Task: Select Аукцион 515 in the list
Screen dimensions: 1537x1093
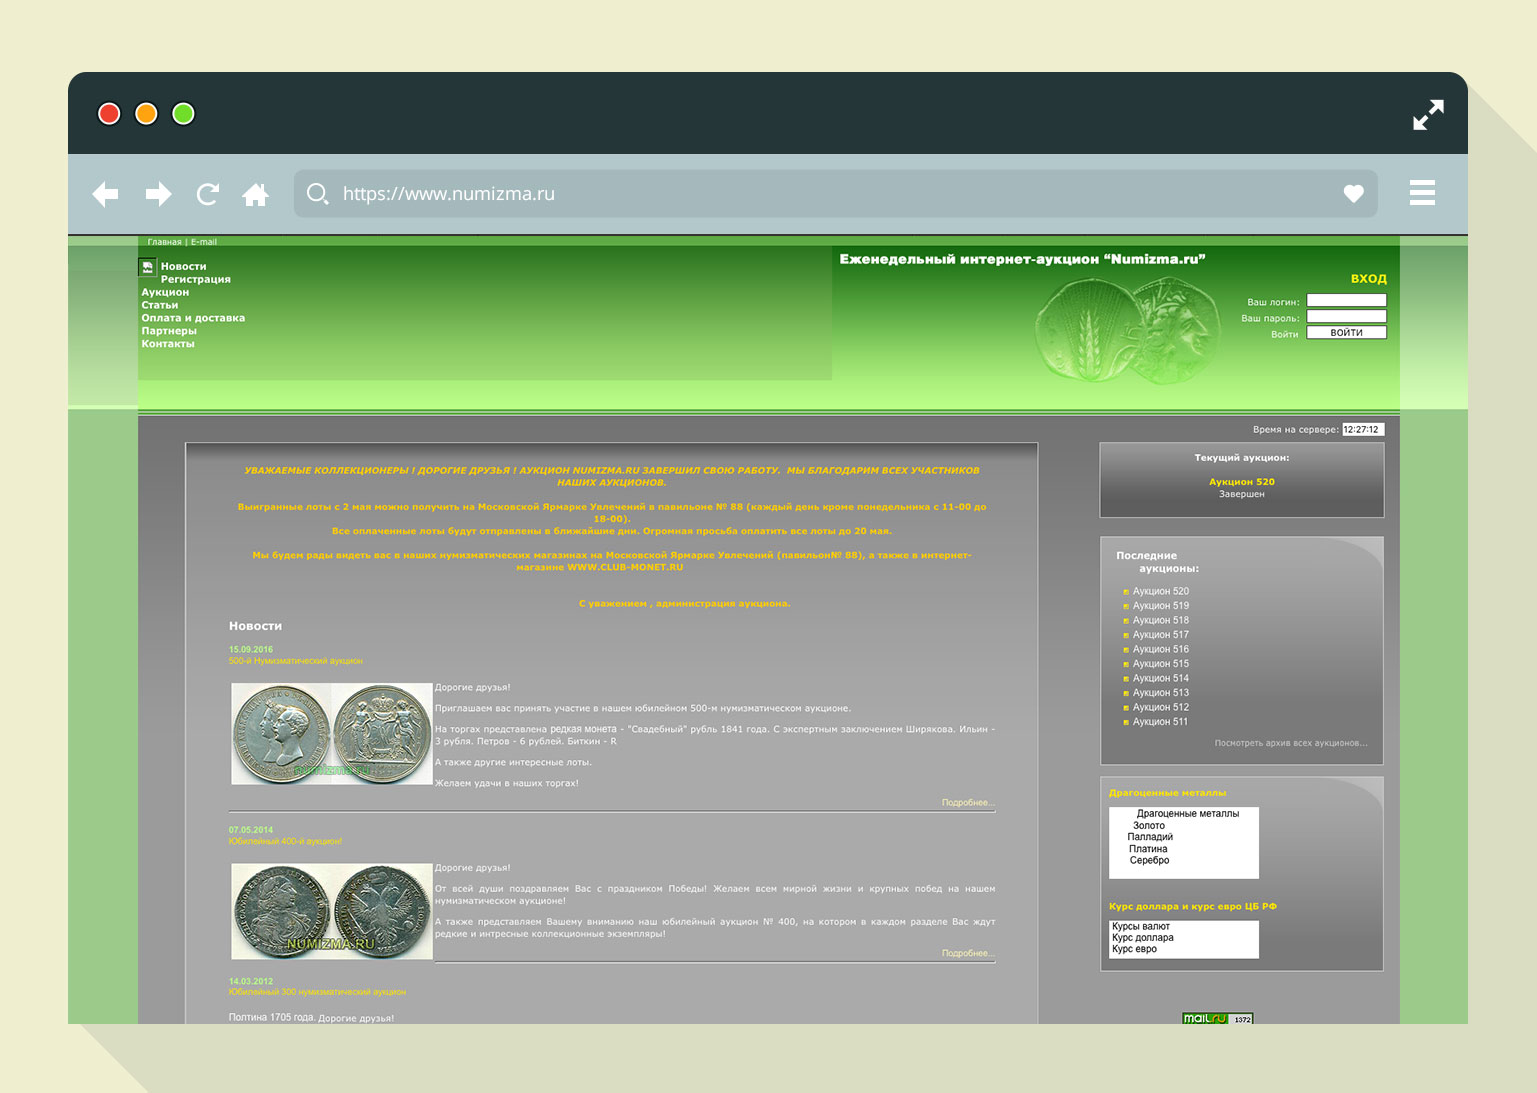Action: coord(1161,664)
